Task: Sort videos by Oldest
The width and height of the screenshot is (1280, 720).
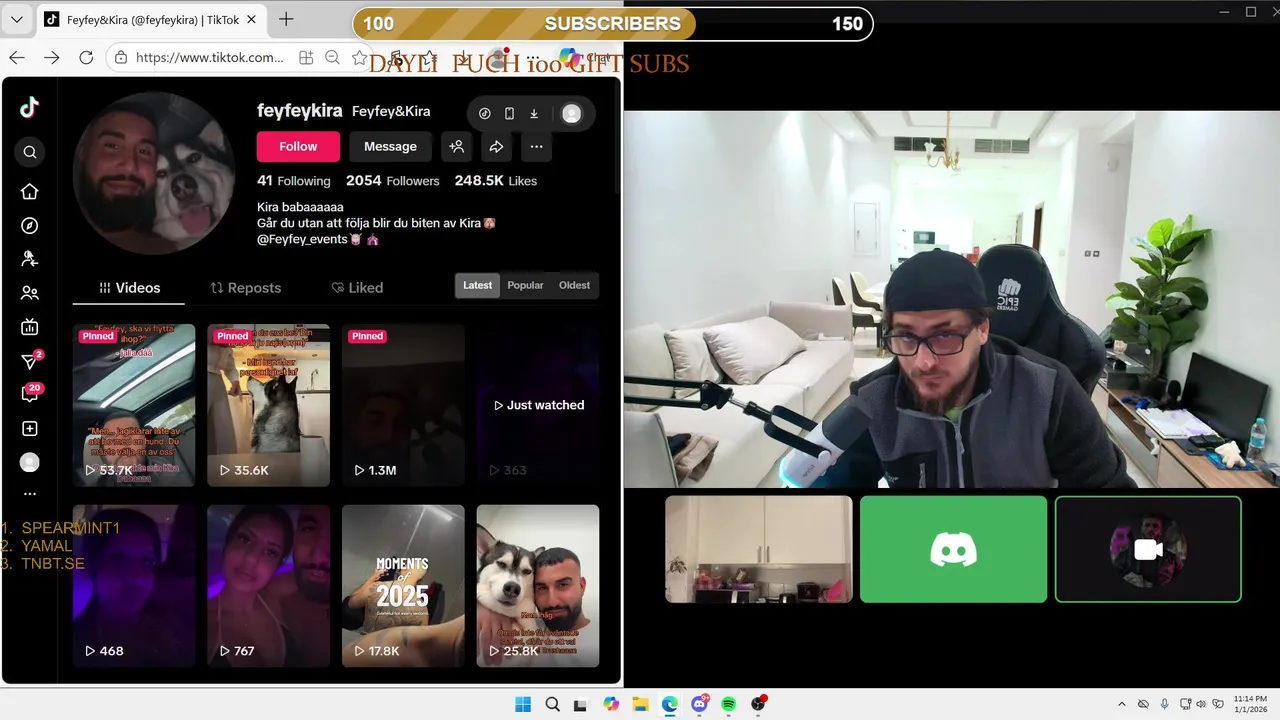Action: [x=574, y=285]
